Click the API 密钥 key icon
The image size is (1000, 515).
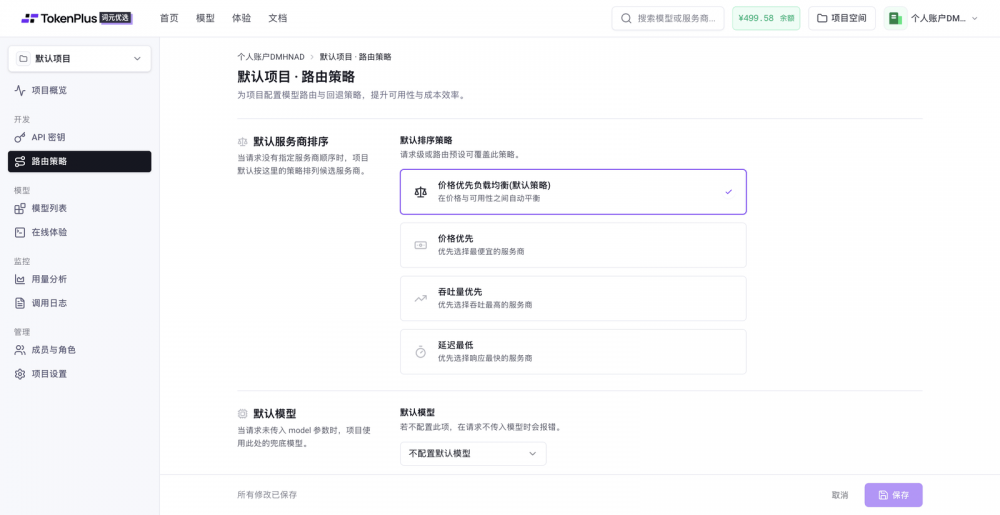pos(20,138)
